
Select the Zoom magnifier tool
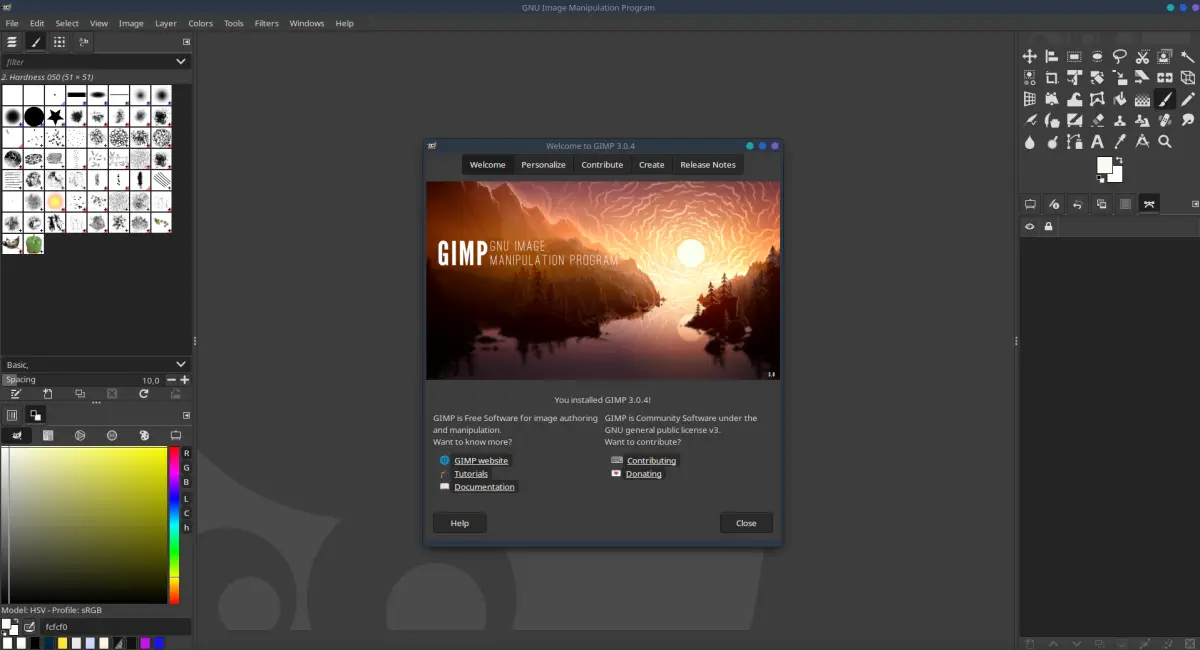1165,141
